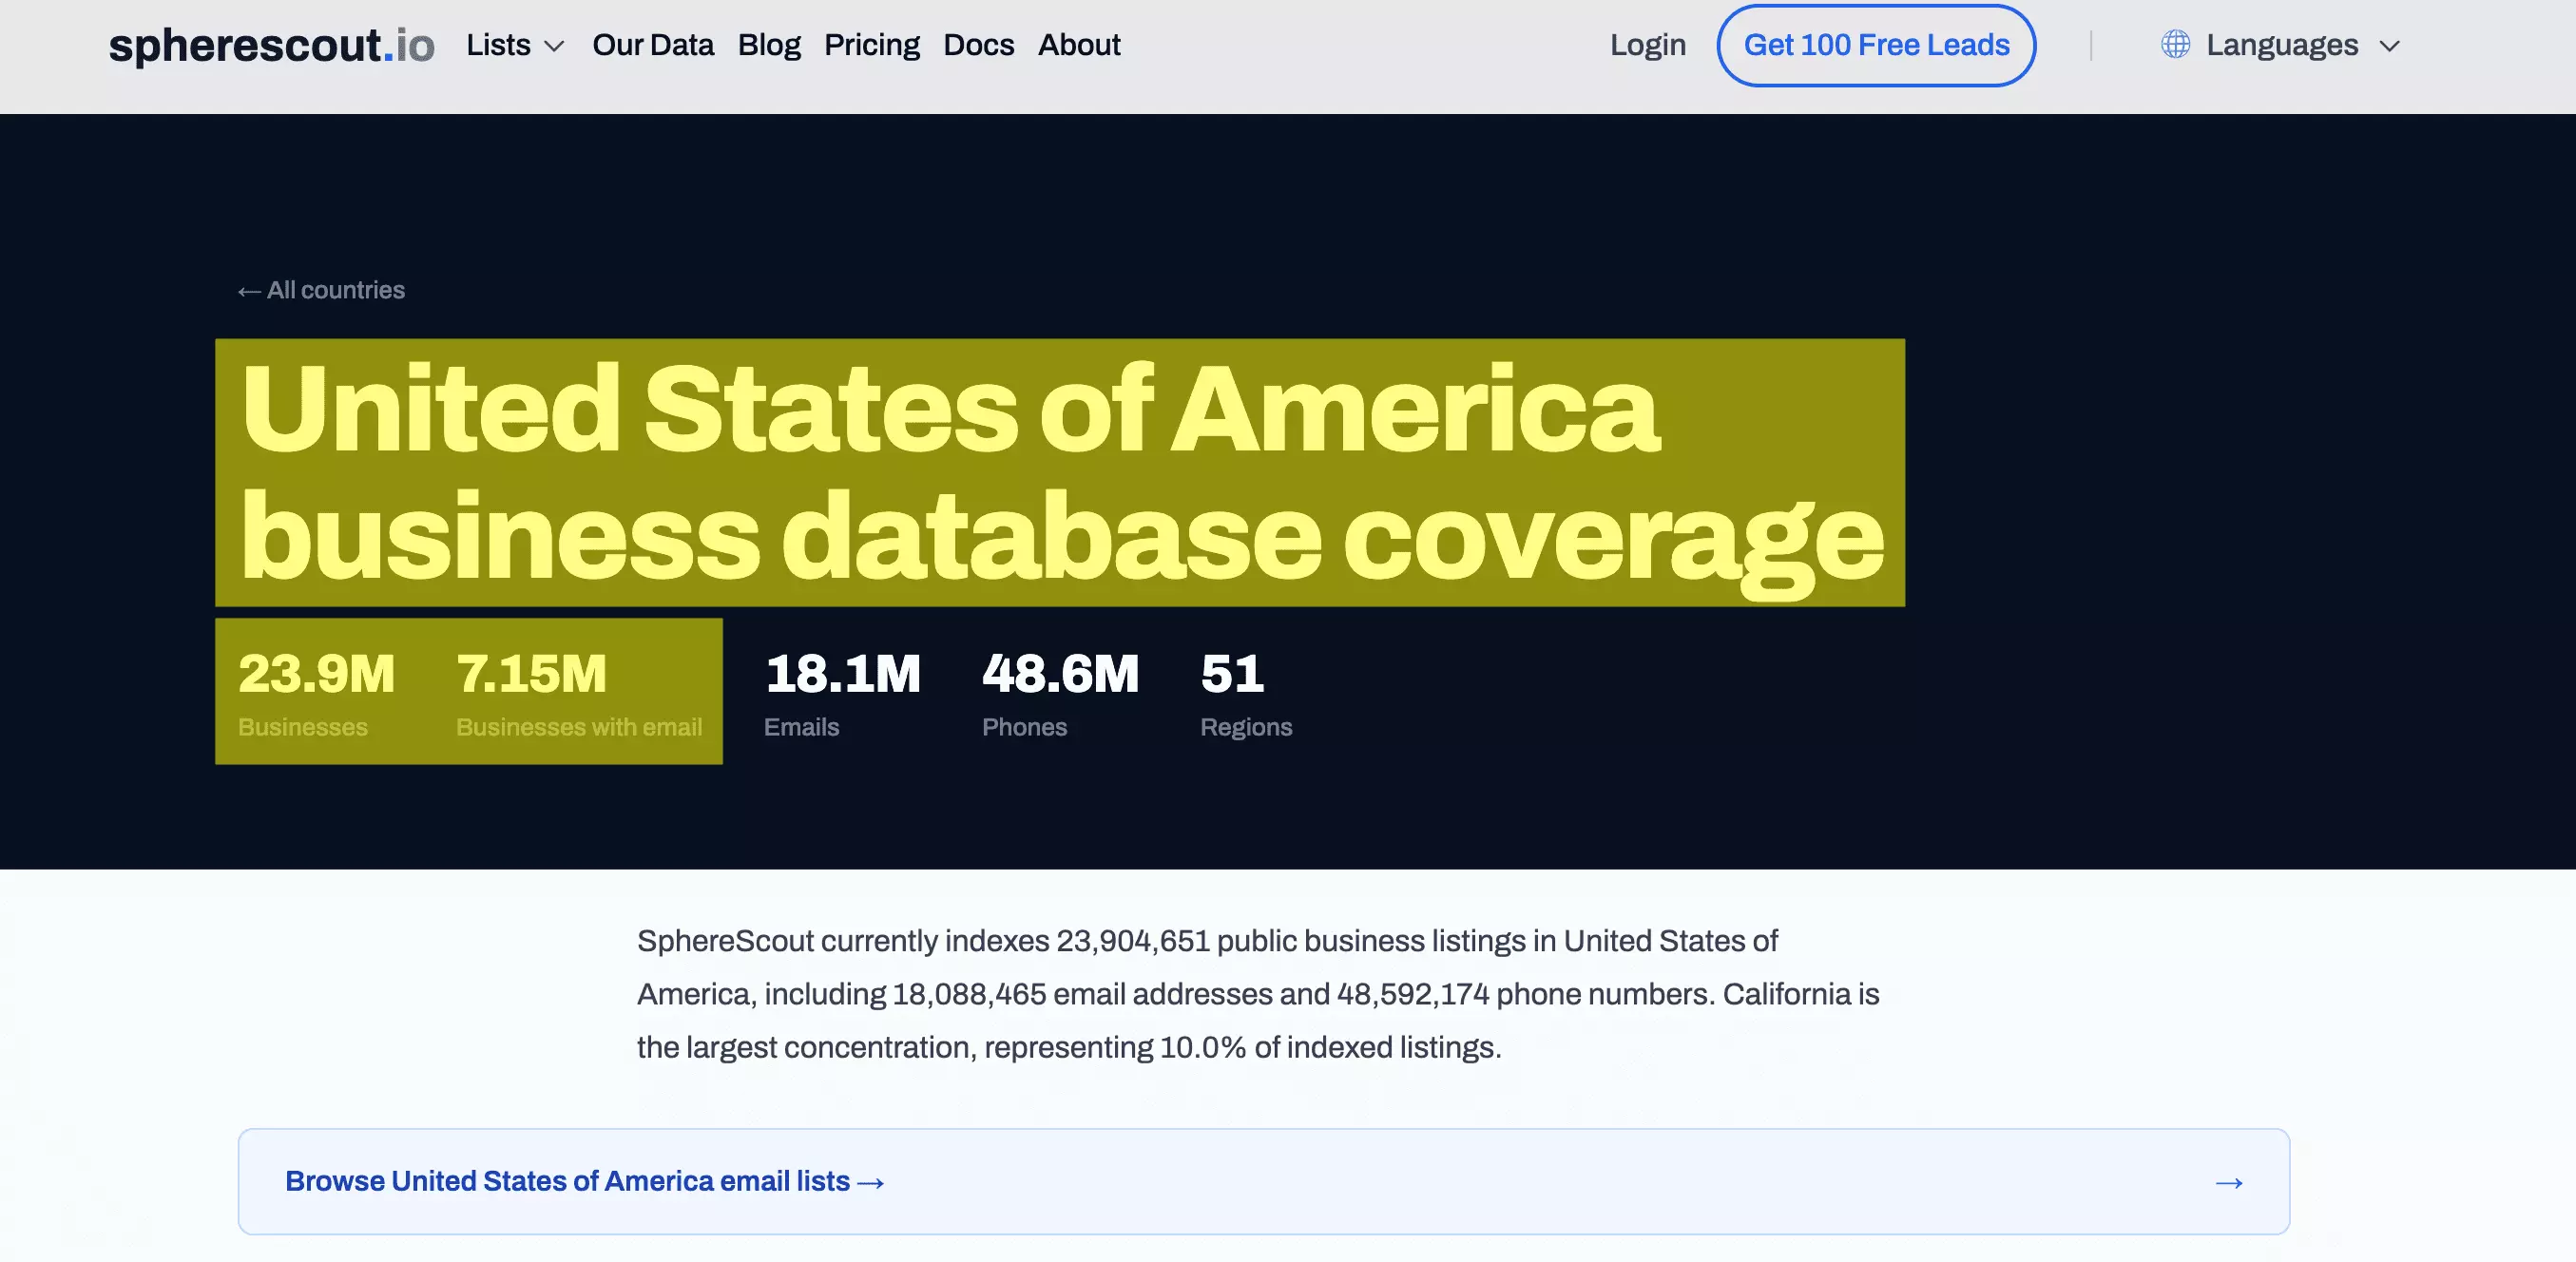Open the Pricing page
This screenshot has height=1262, width=2576.
click(871, 45)
